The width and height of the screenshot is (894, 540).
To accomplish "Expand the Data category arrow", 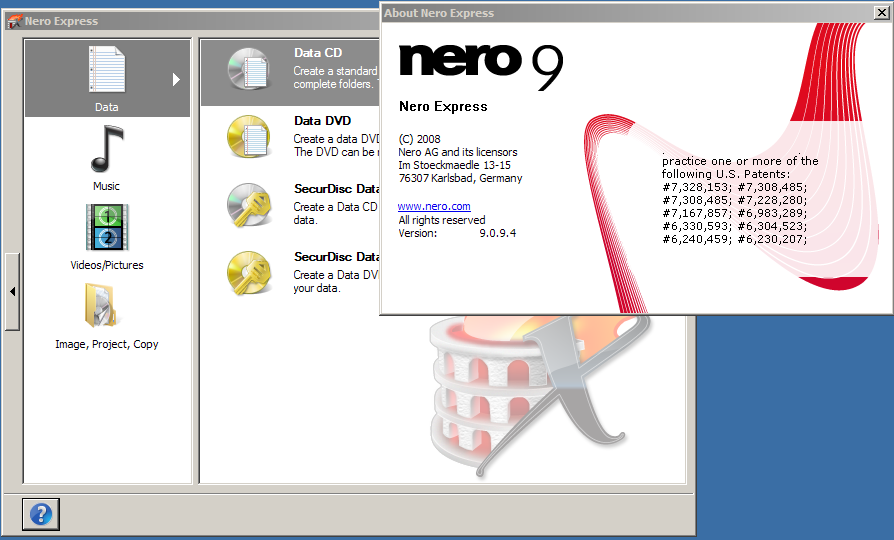I will pos(176,79).
